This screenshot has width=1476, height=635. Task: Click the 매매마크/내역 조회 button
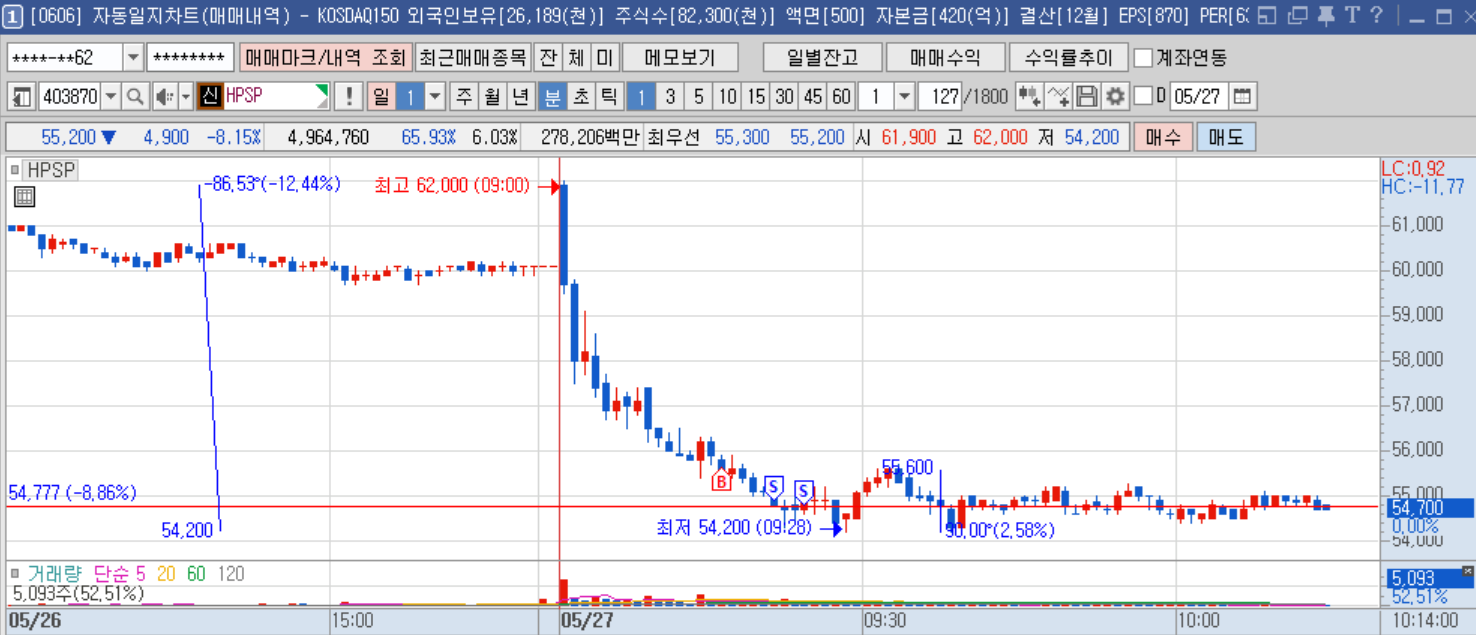click(x=325, y=58)
